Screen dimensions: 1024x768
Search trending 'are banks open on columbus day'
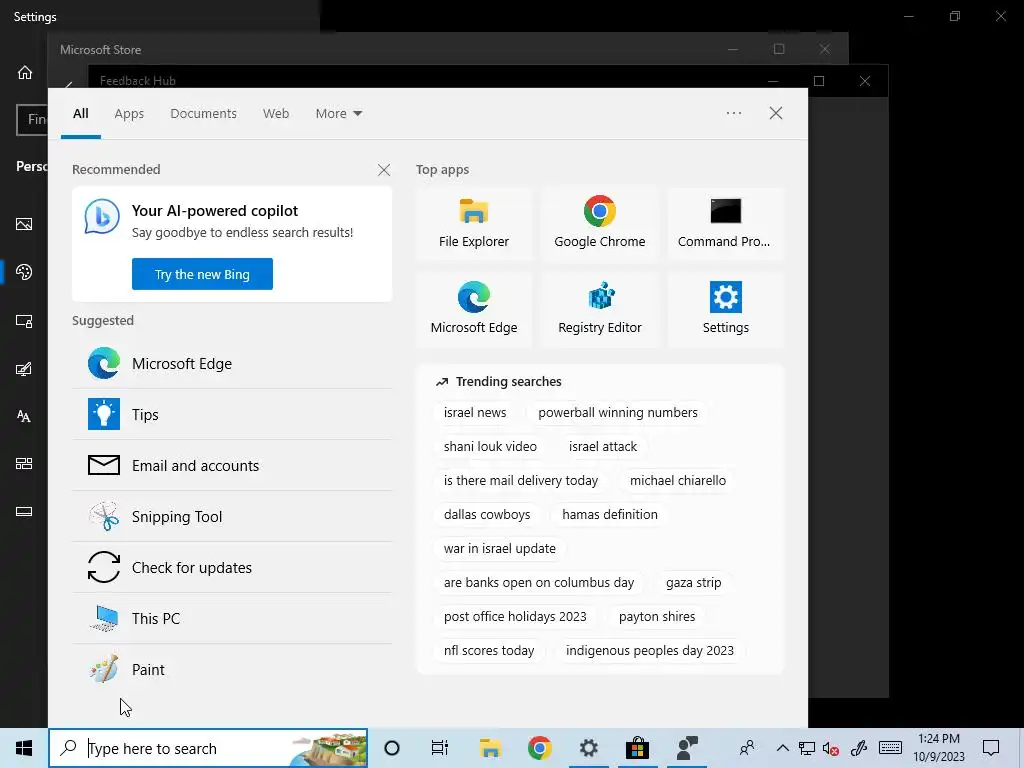(539, 583)
